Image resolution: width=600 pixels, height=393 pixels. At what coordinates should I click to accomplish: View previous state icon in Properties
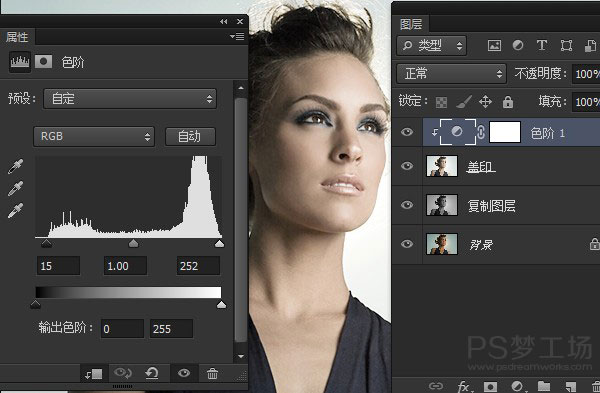(123, 373)
